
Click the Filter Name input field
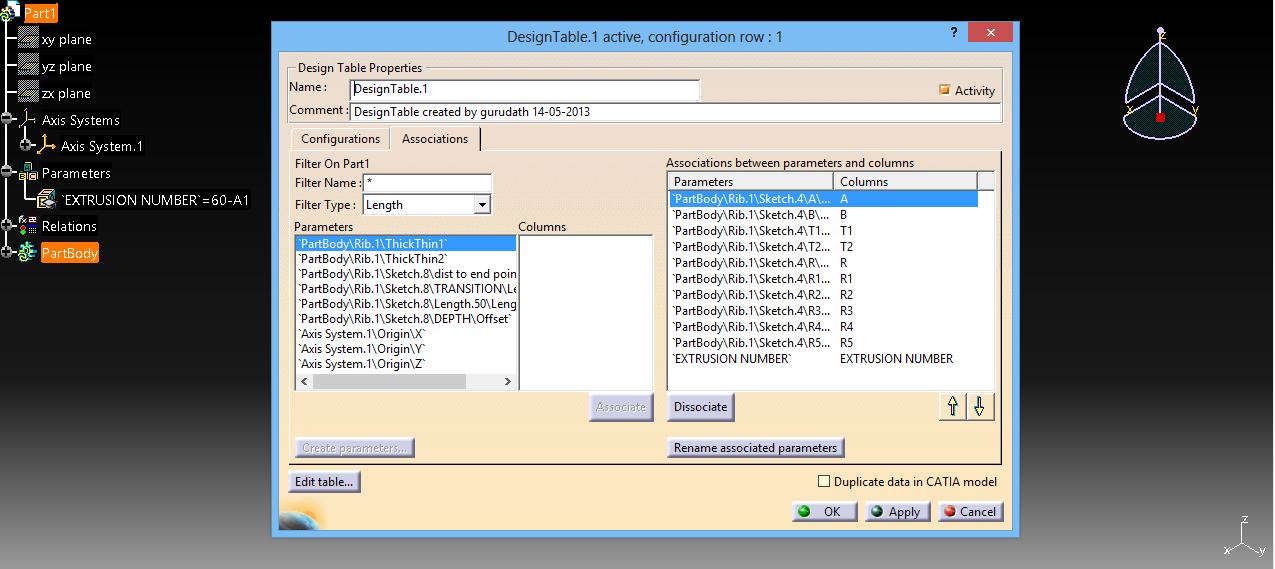coord(428,183)
